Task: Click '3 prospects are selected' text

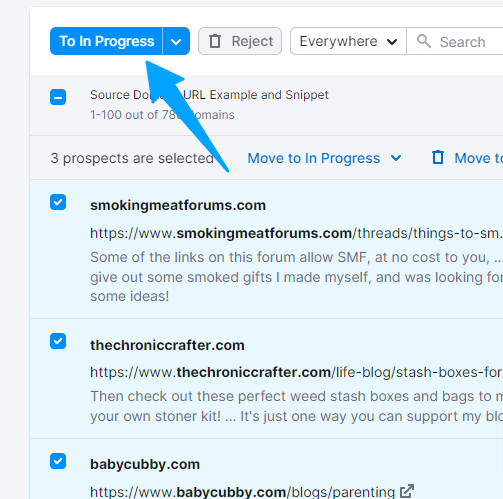Action: (x=132, y=158)
